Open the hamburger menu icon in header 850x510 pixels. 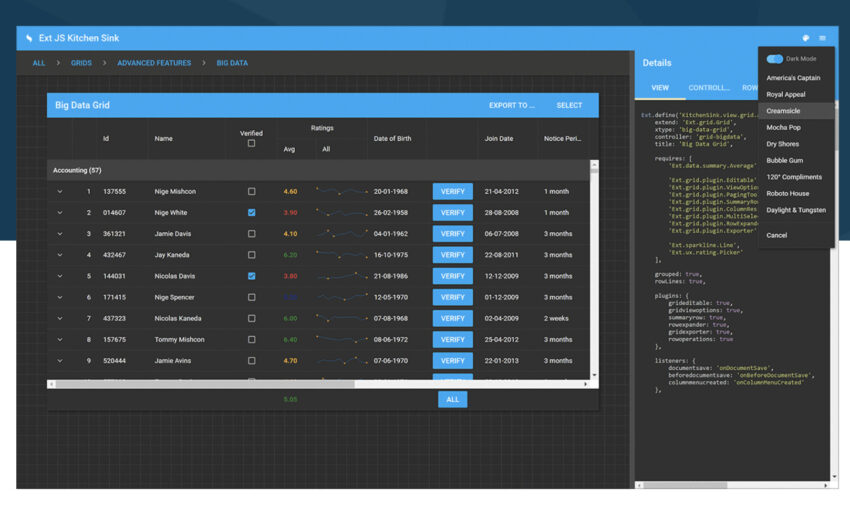822,38
